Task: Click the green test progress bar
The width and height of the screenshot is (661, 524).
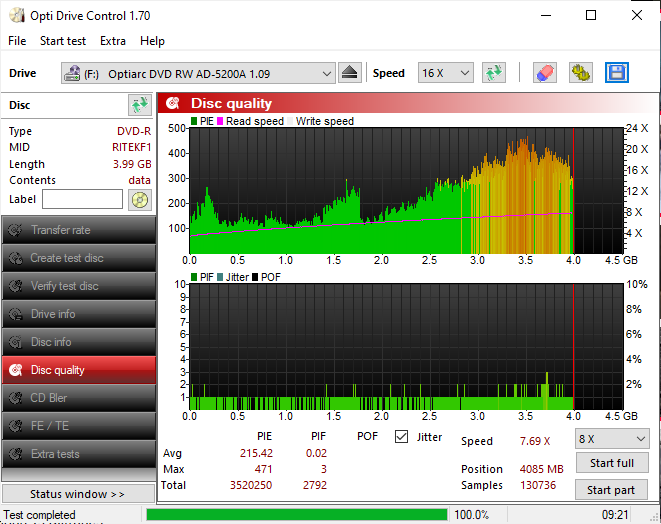Action: tap(297, 515)
